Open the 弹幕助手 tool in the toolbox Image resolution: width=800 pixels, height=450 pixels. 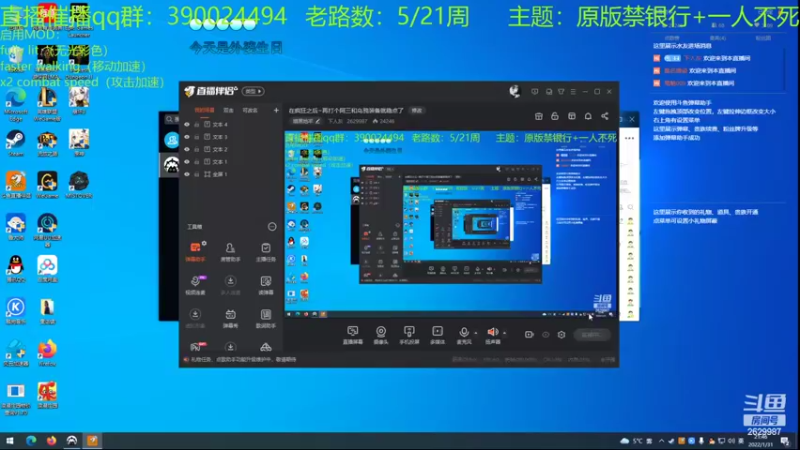(195, 252)
